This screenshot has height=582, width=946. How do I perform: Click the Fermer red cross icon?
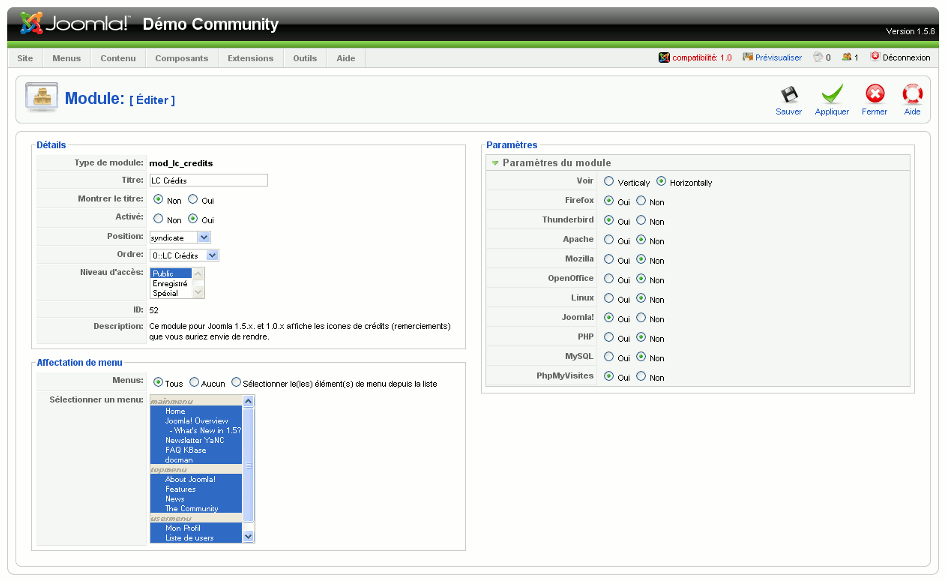[x=875, y=93]
